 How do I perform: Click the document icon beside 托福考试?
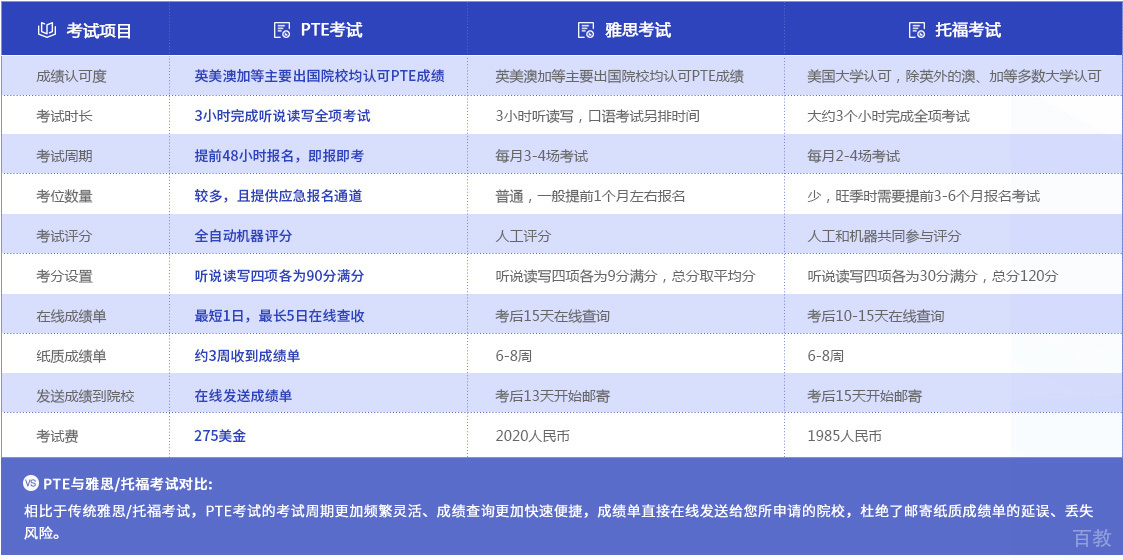tap(917, 30)
